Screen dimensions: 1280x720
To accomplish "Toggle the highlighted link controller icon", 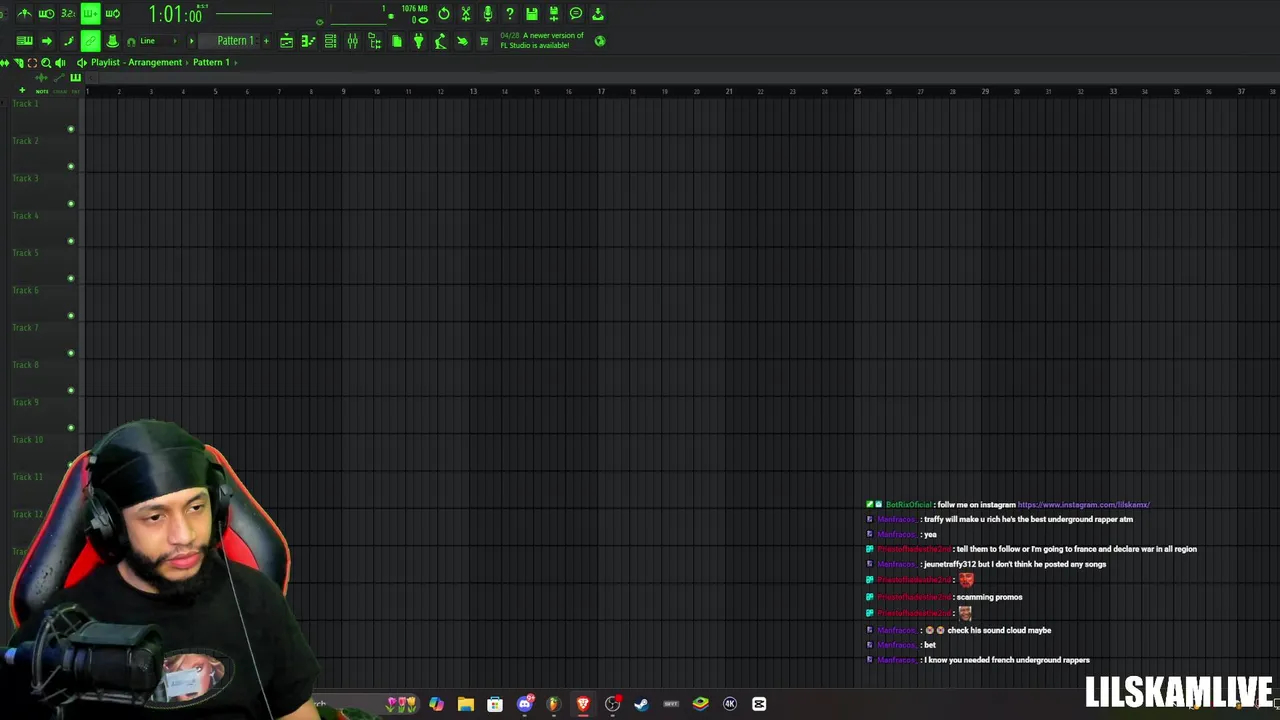I will [x=90, y=41].
